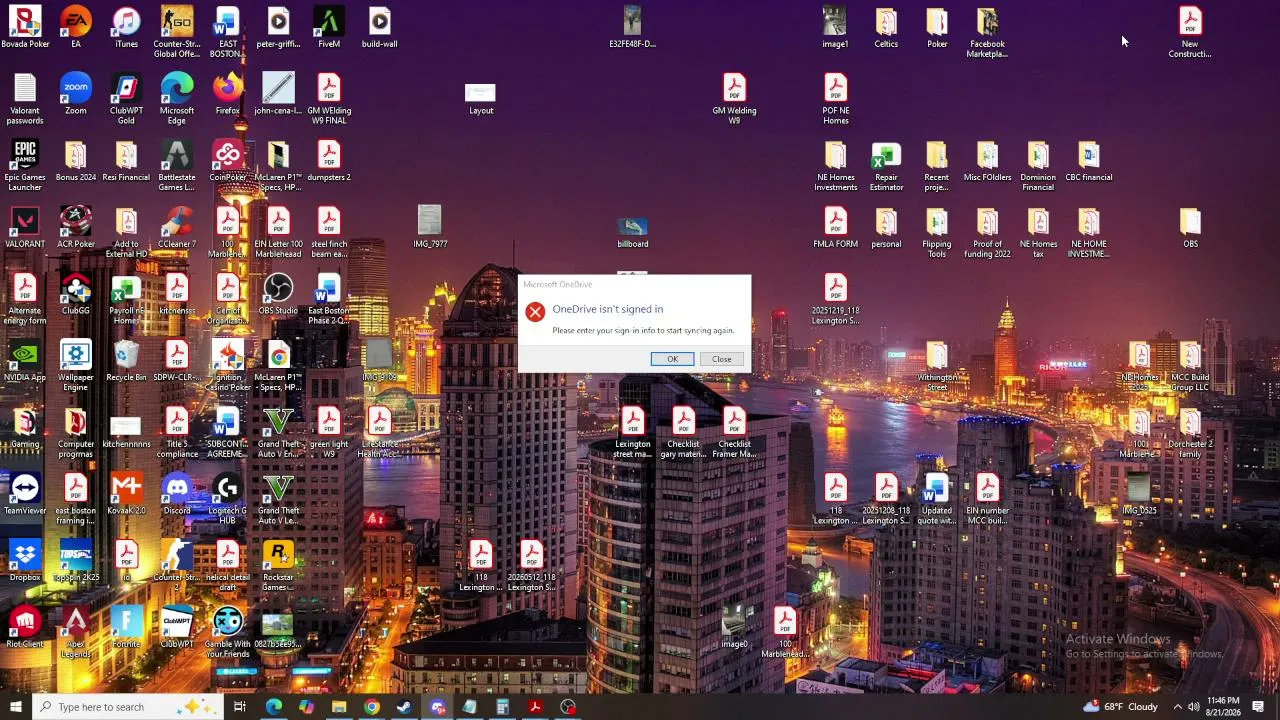Select the Microsoft Edge desktop shortcut
Screen dimensions: 1280x720
click(177, 99)
